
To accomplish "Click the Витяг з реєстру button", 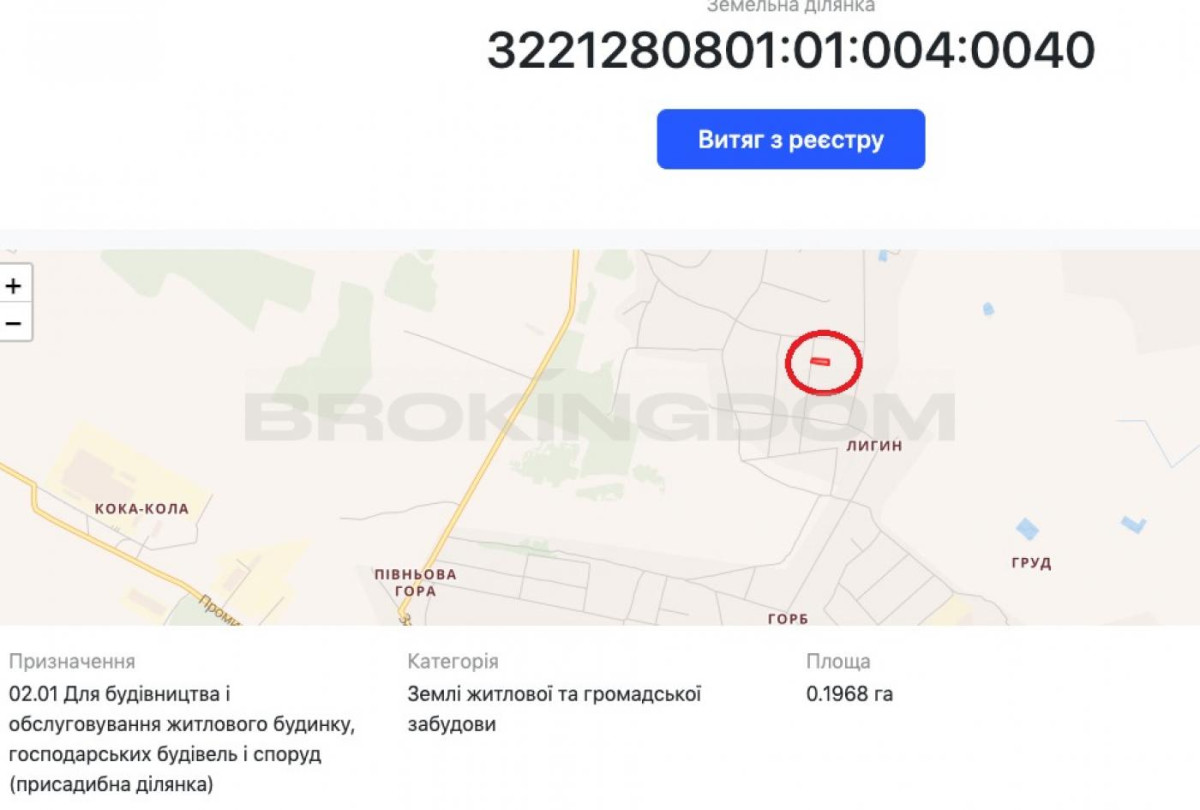I will [x=790, y=139].
